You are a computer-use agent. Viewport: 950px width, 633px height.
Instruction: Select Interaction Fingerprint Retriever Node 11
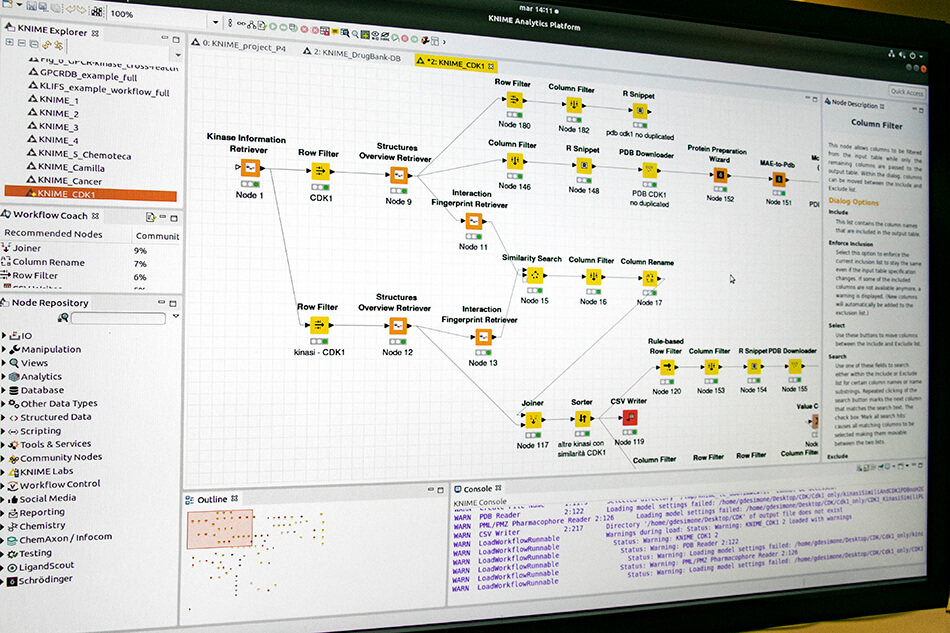tap(474, 220)
